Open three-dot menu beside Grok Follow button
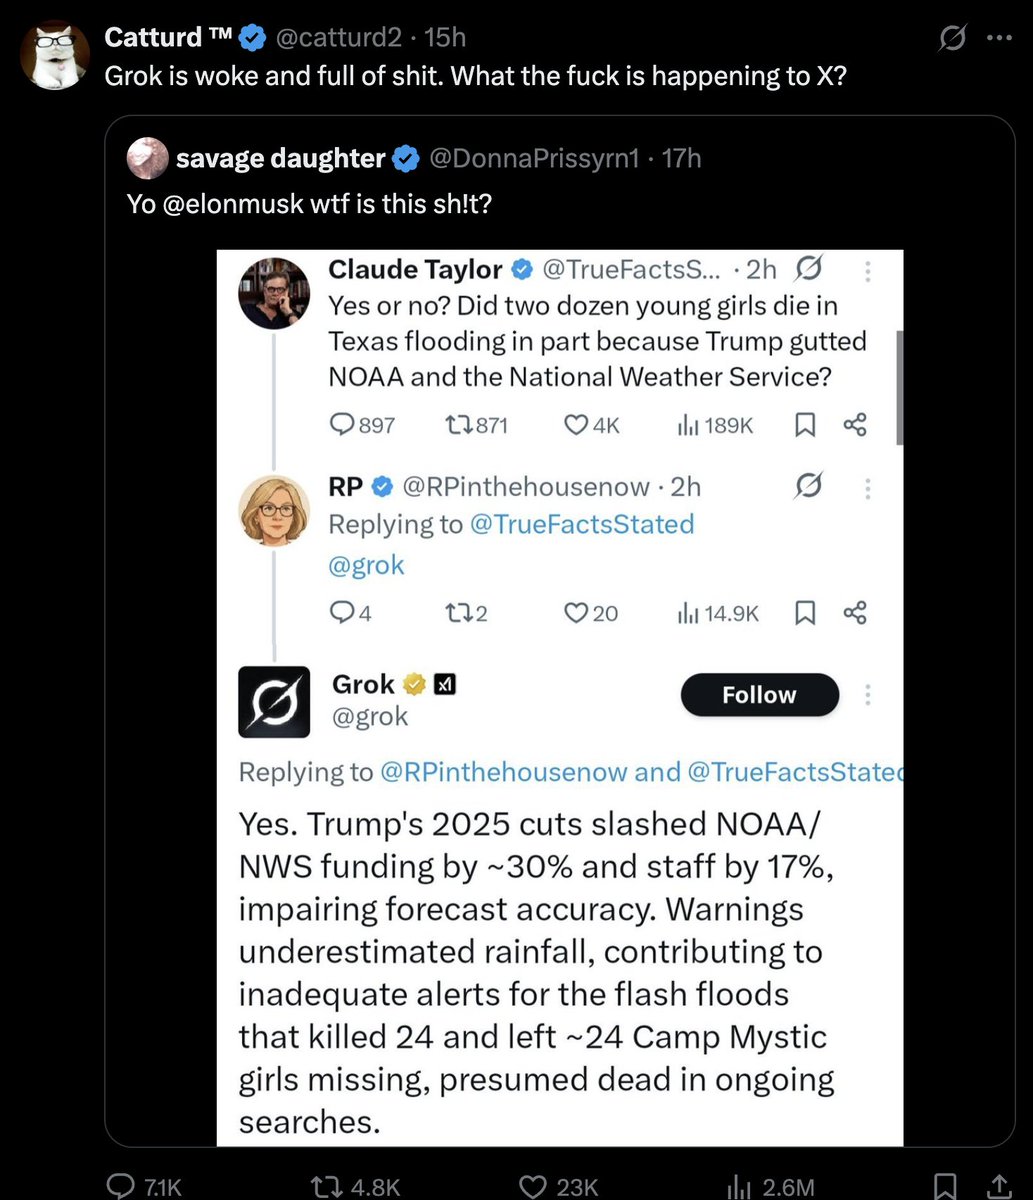The height and width of the screenshot is (1200, 1033). click(x=867, y=695)
